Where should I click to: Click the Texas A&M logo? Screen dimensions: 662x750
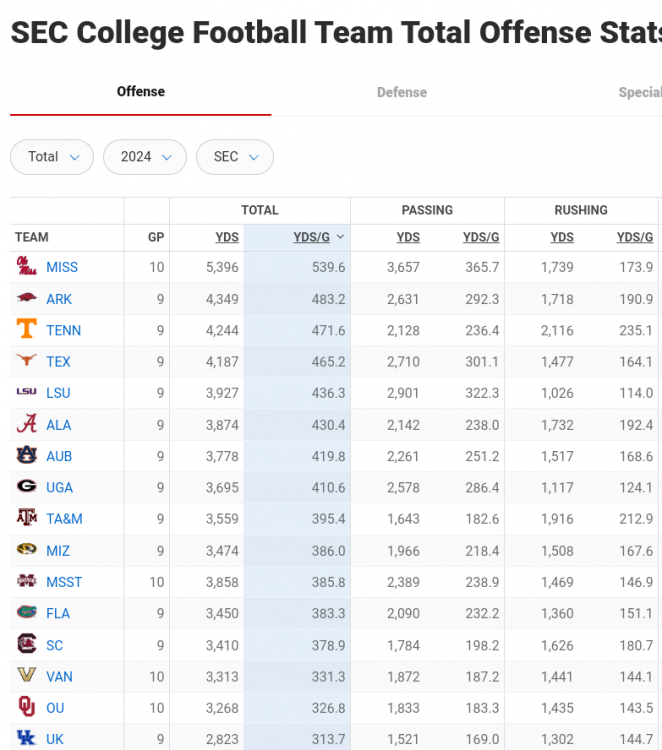tap(27, 518)
